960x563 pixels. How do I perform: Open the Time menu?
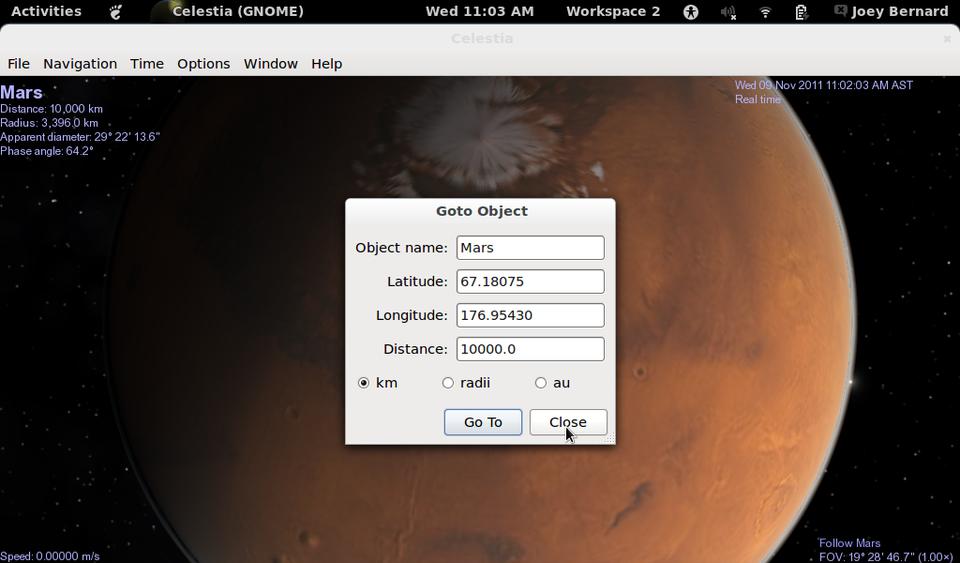[147, 64]
